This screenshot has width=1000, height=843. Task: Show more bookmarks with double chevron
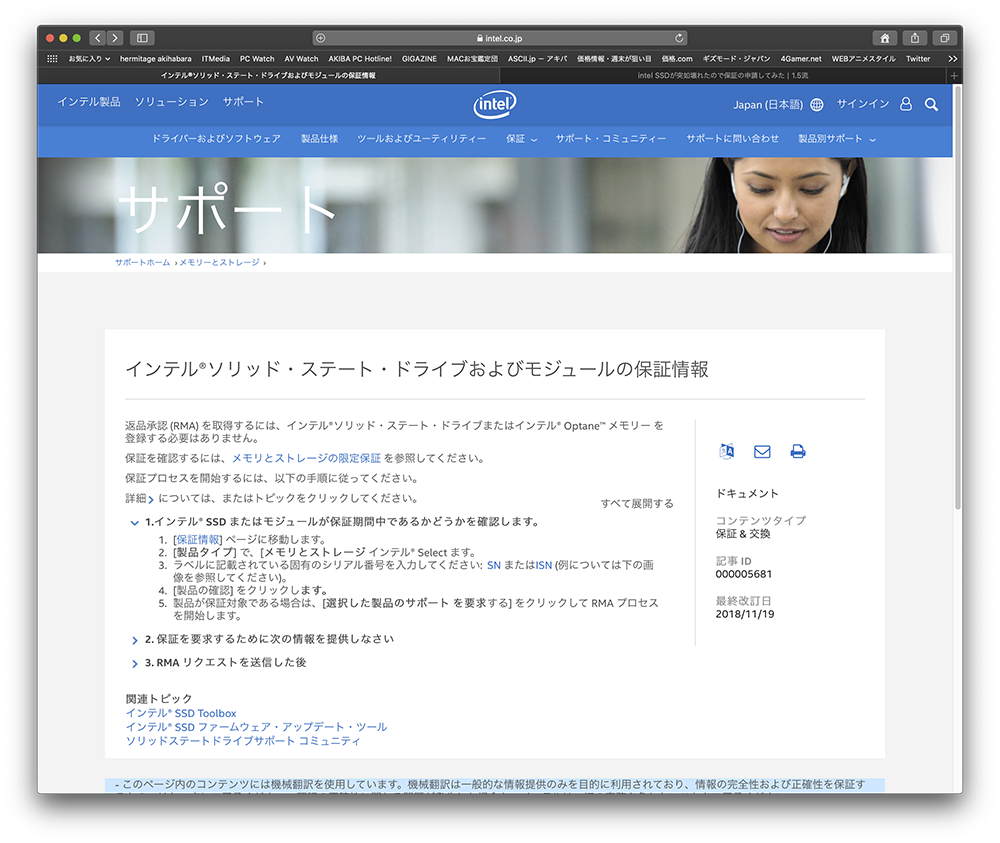(x=952, y=59)
